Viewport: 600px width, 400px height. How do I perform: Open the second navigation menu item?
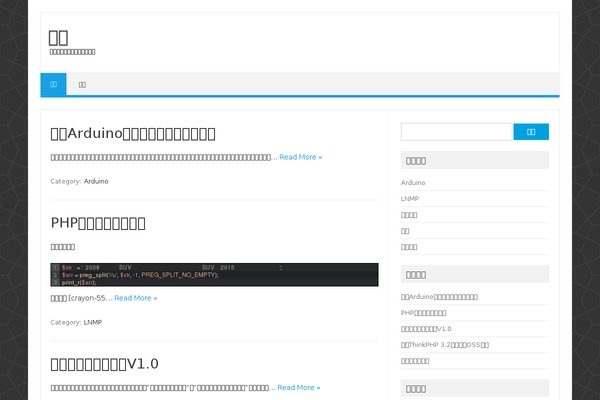point(82,85)
